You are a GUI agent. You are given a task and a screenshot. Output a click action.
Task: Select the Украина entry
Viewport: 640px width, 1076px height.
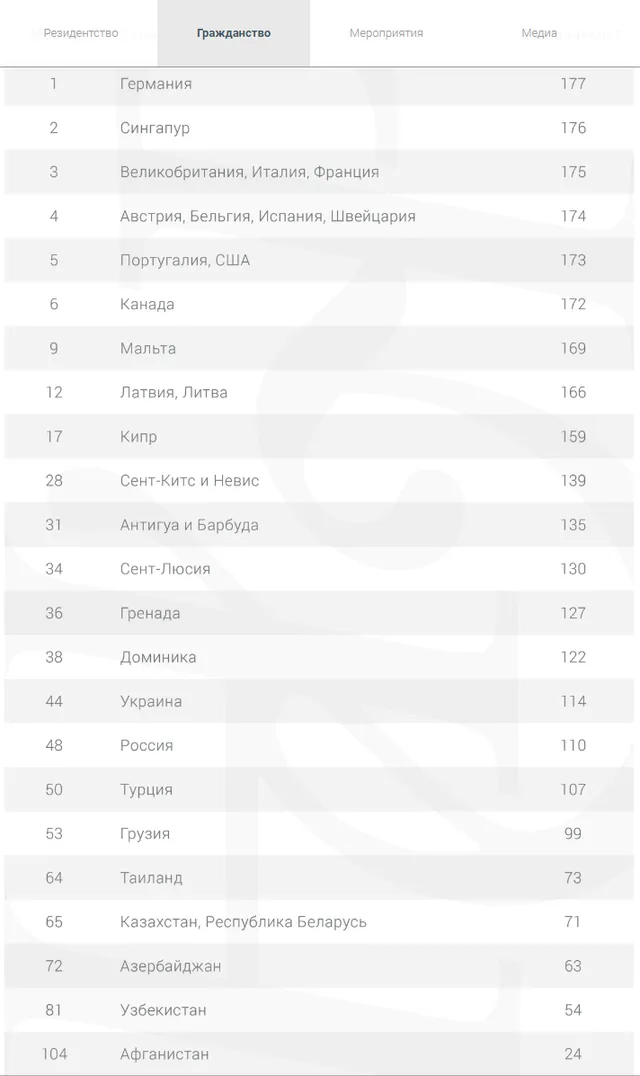[x=151, y=701]
